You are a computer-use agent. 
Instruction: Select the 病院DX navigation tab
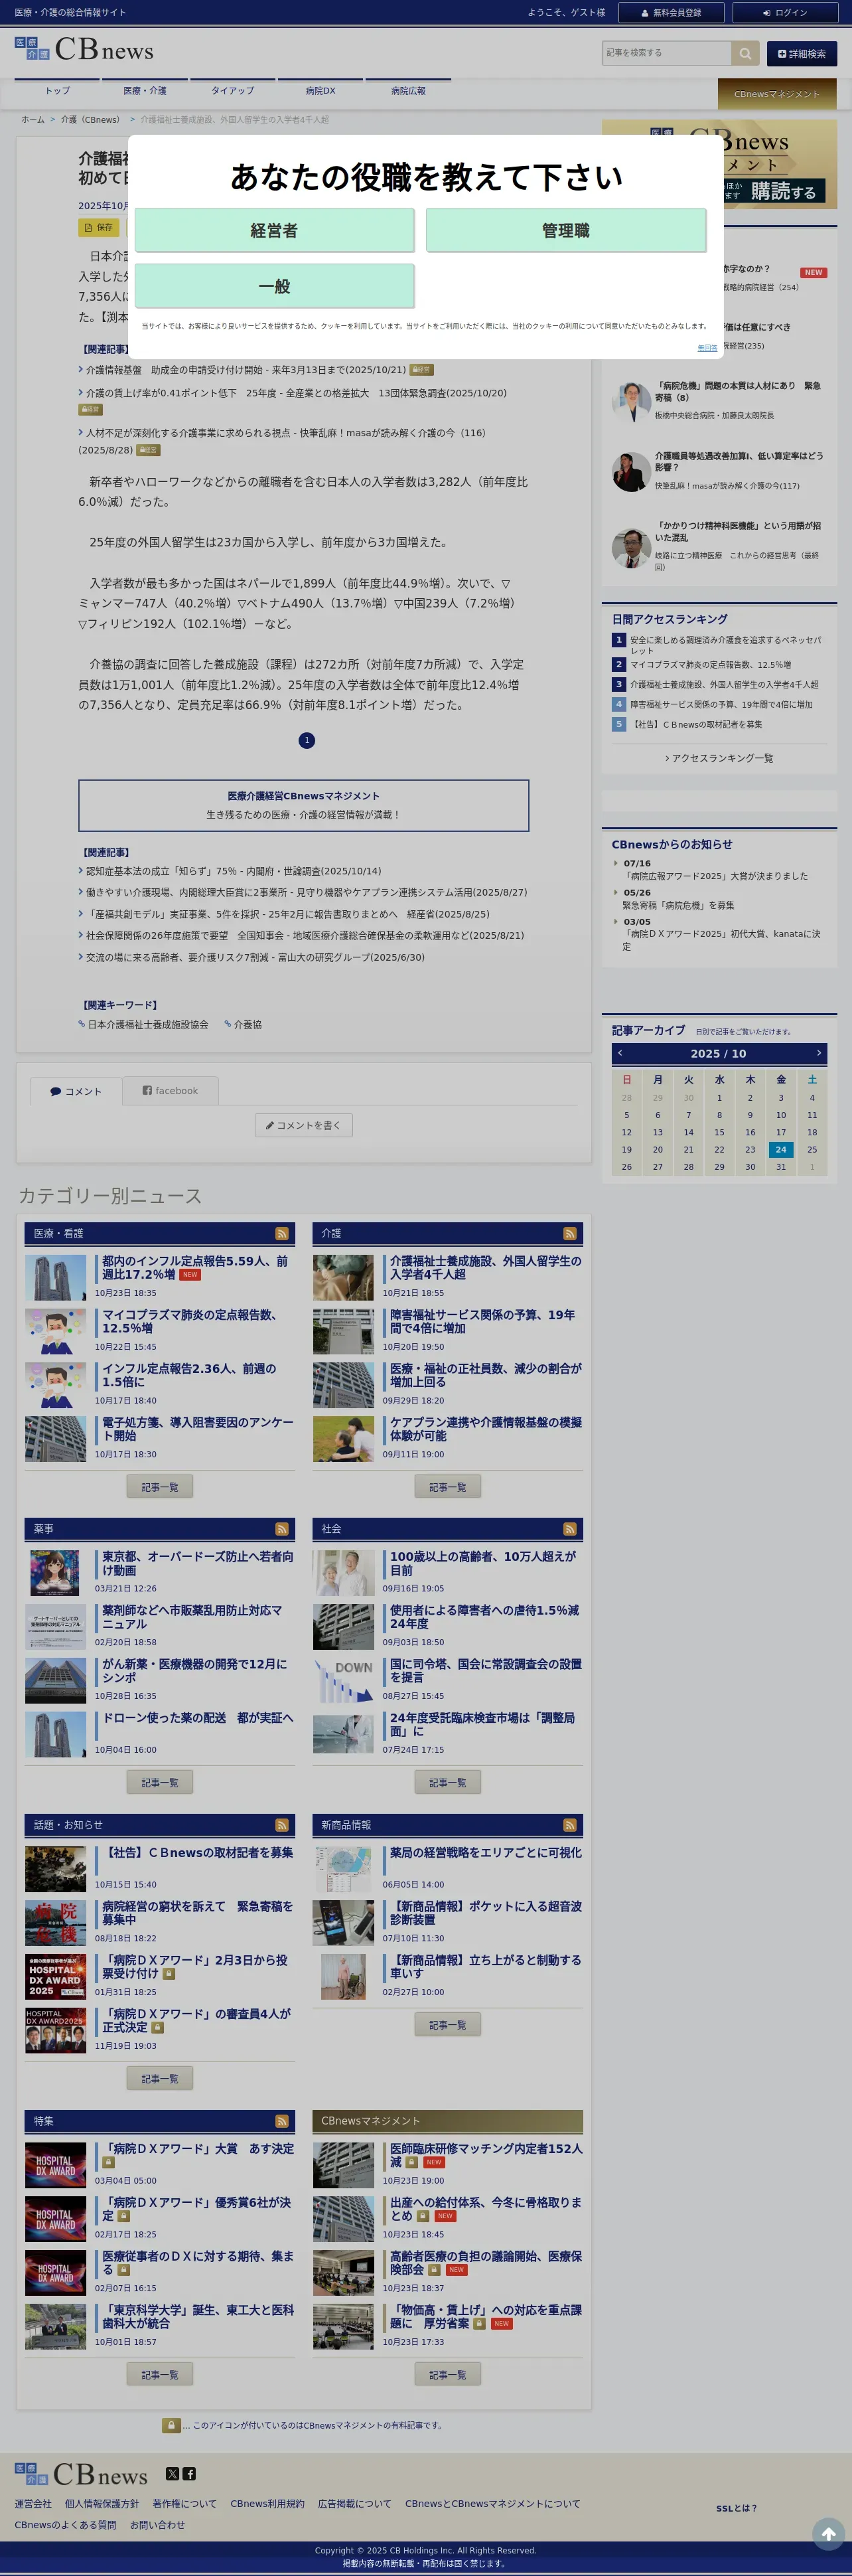[320, 91]
